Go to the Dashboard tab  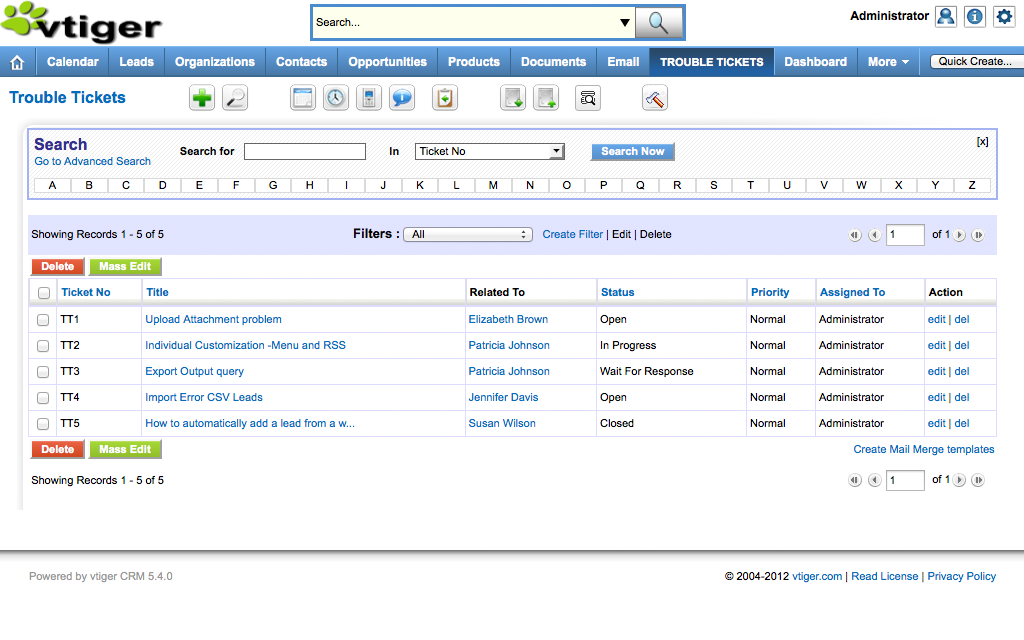click(x=815, y=62)
